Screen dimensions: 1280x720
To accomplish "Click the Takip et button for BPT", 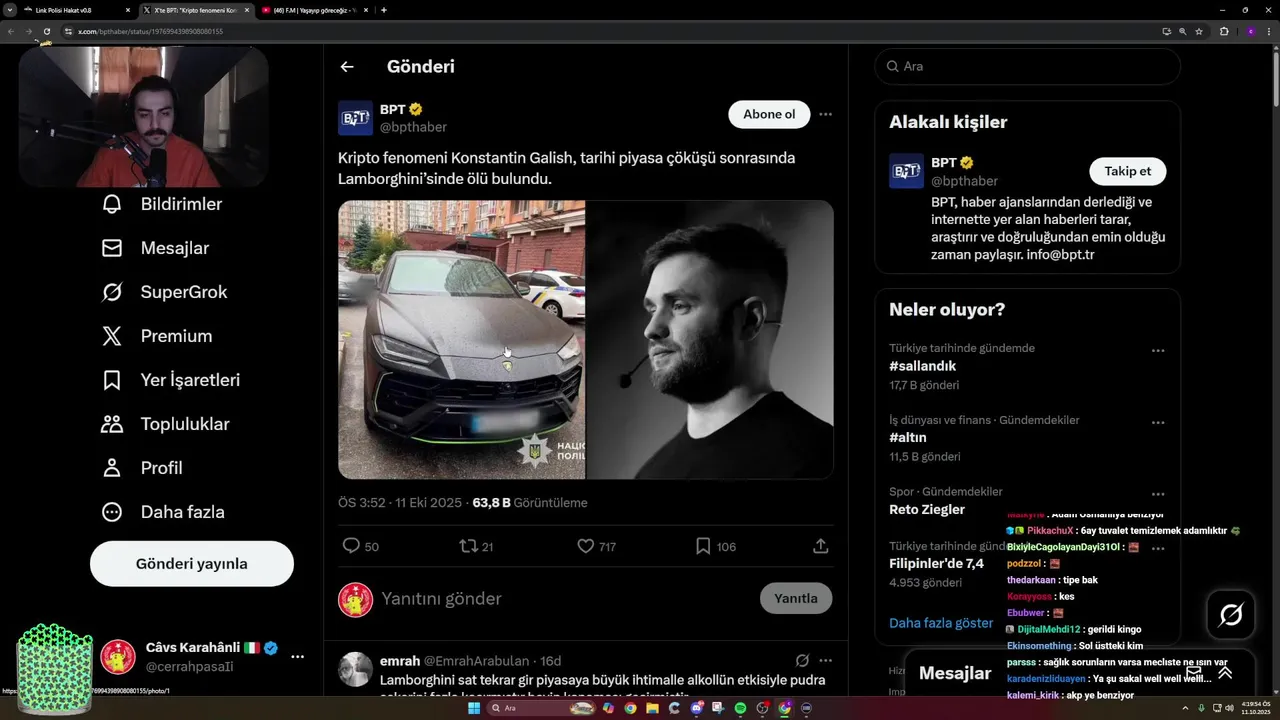I will pyautogui.click(x=1127, y=171).
